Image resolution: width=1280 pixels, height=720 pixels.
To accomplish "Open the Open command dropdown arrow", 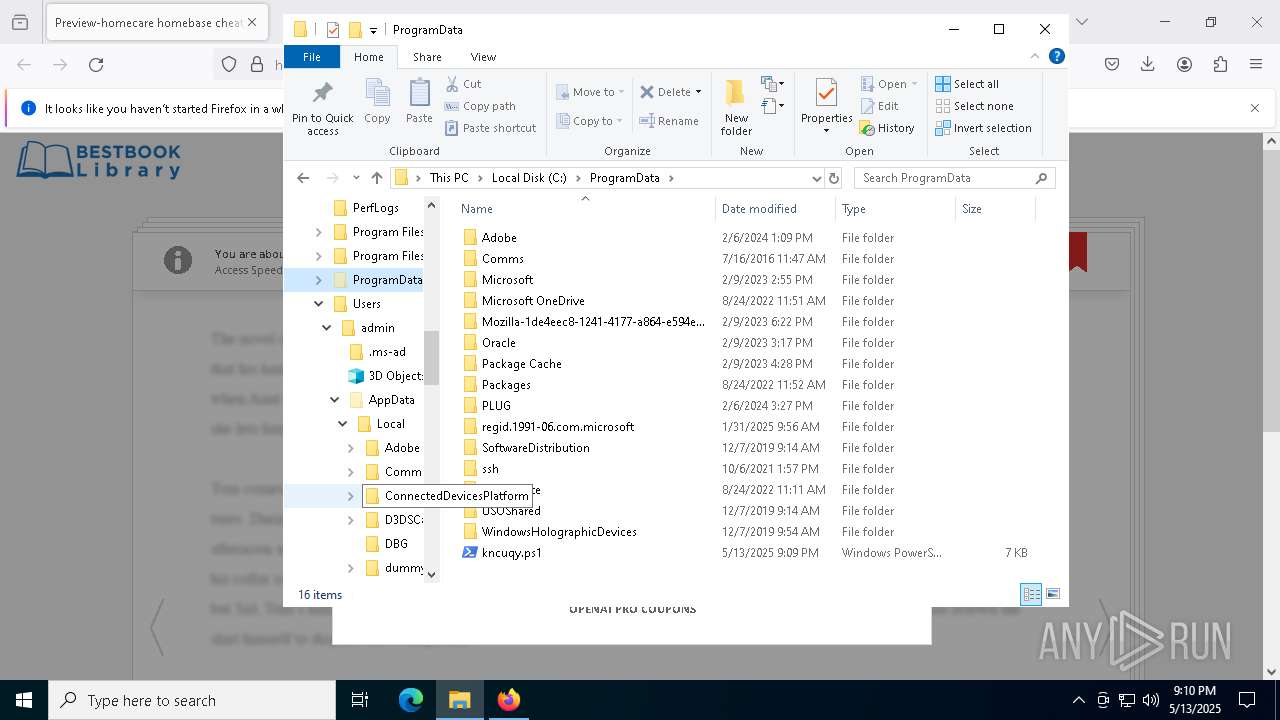I will click(x=914, y=84).
